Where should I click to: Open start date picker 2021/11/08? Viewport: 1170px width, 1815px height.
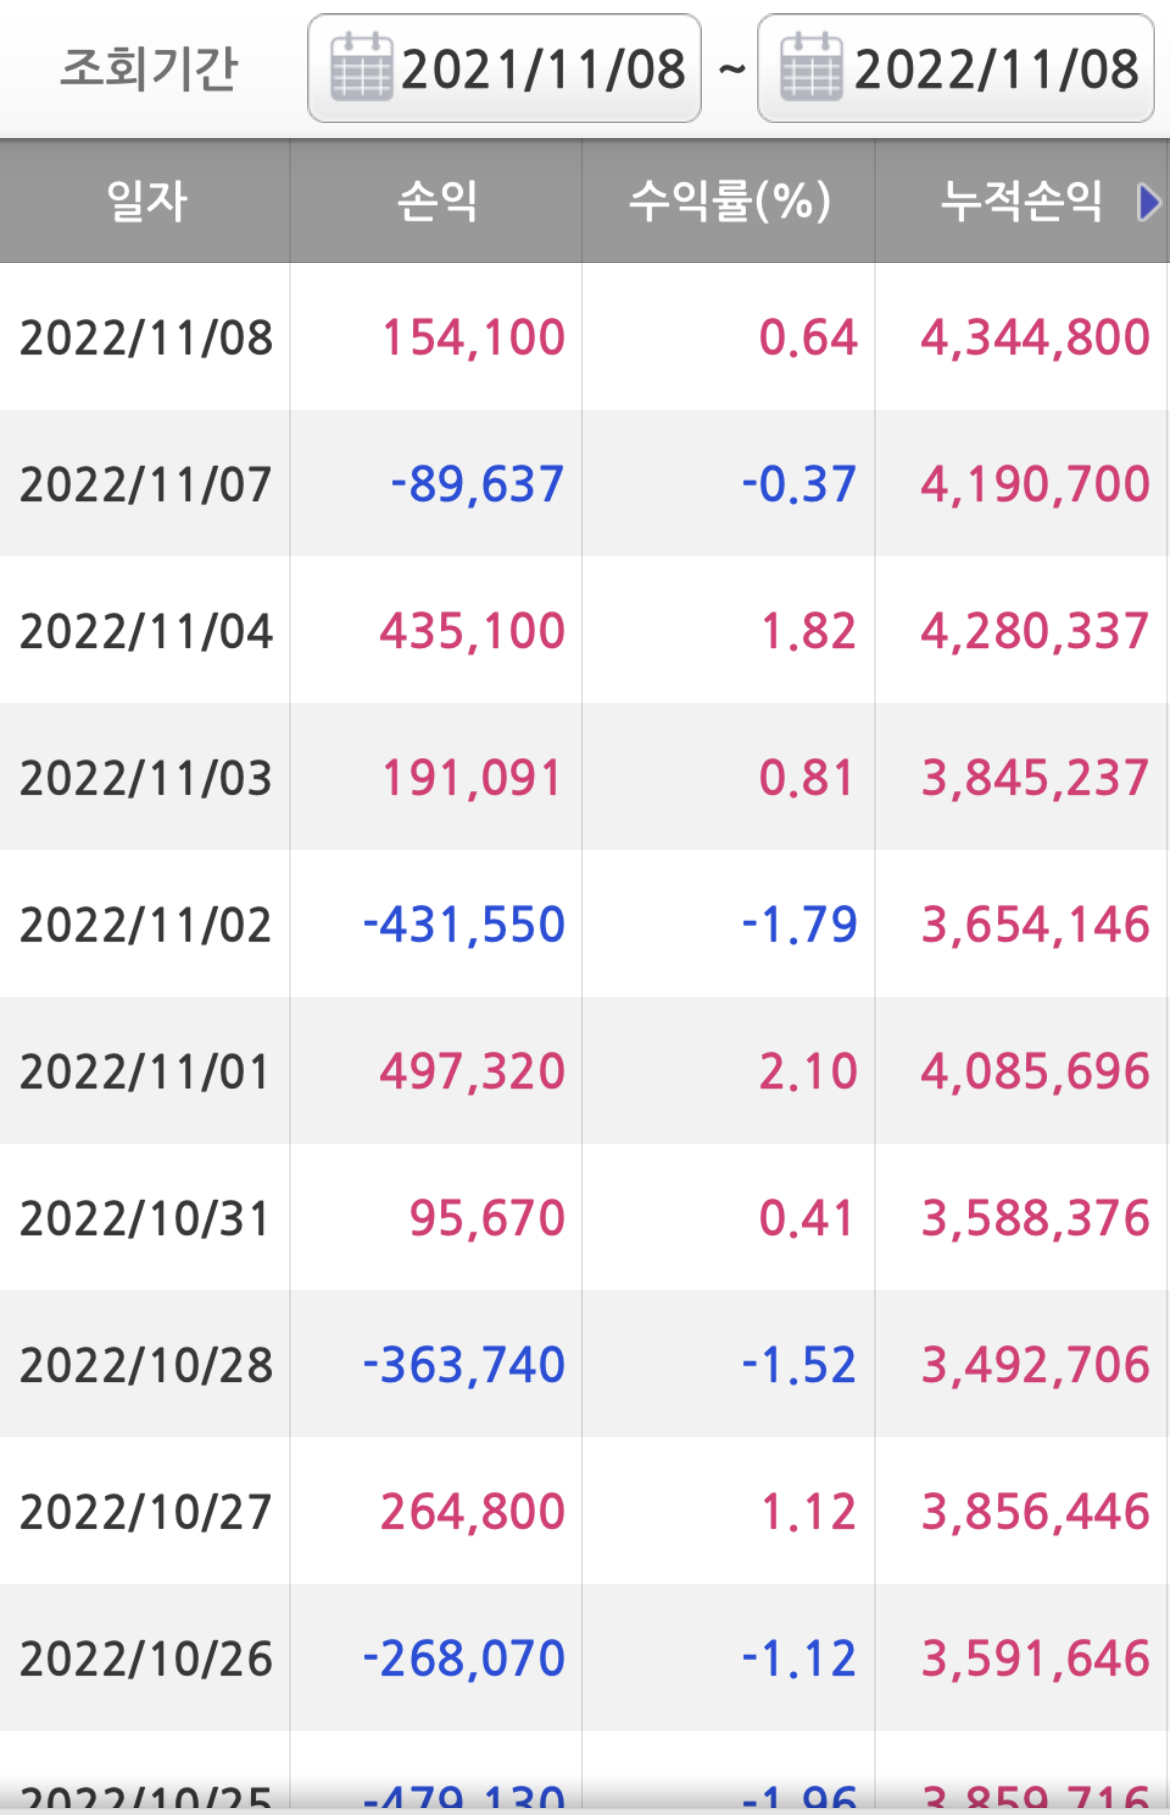pos(504,68)
